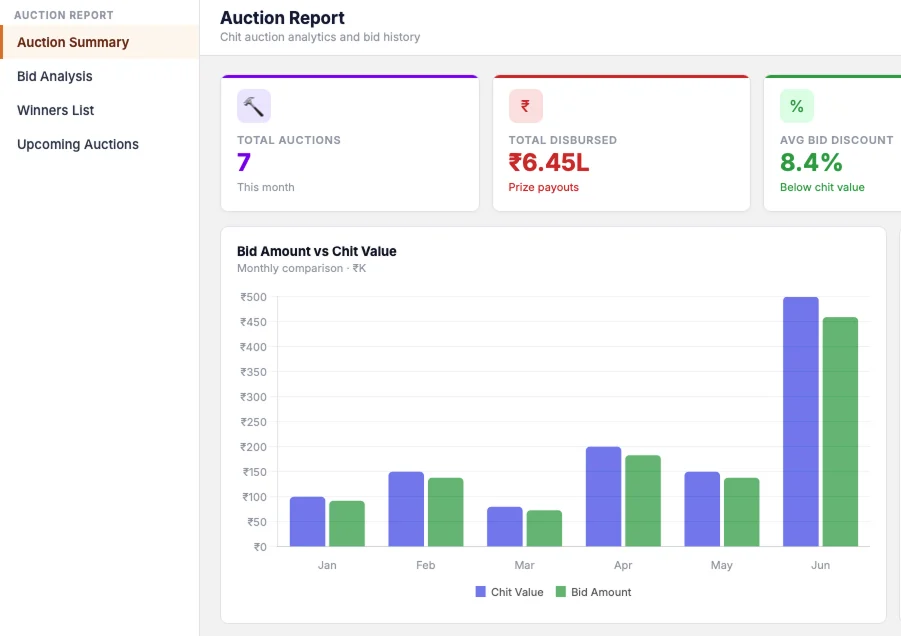The height and width of the screenshot is (636, 901).
Task: Click the Below chit value caption
Action: 822,187
